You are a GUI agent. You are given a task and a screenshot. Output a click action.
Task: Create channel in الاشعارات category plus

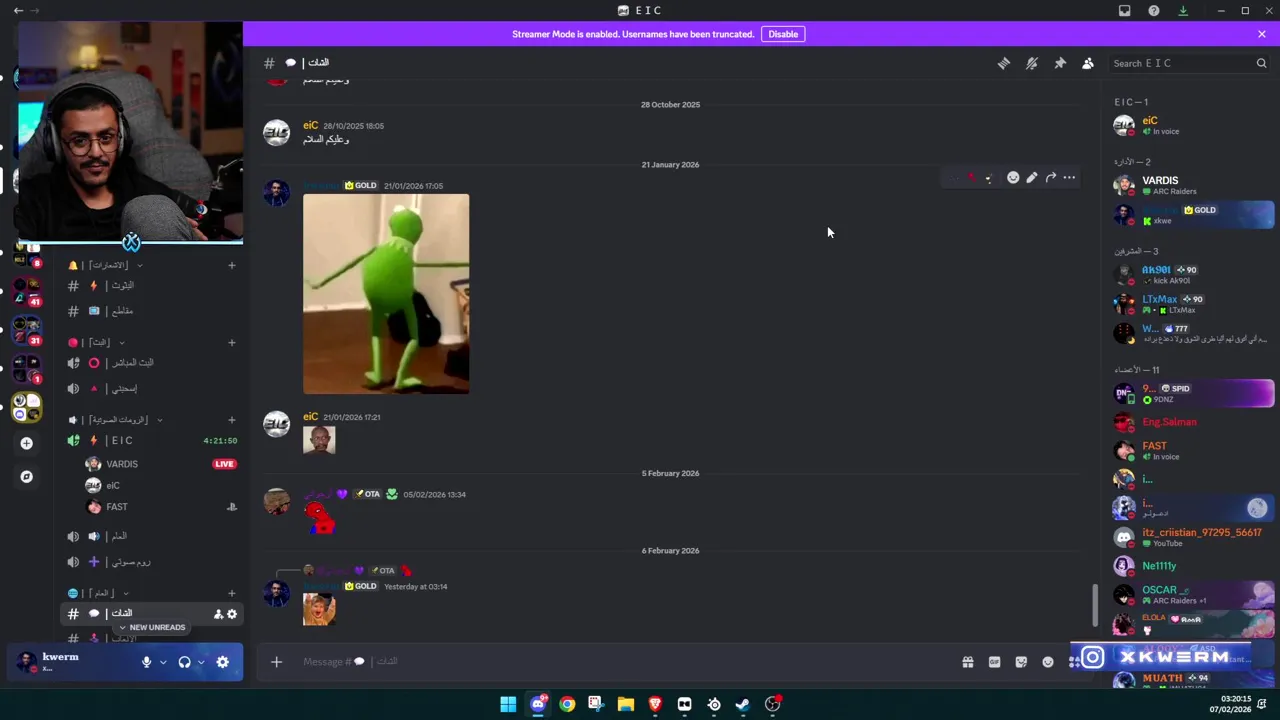(232, 265)
